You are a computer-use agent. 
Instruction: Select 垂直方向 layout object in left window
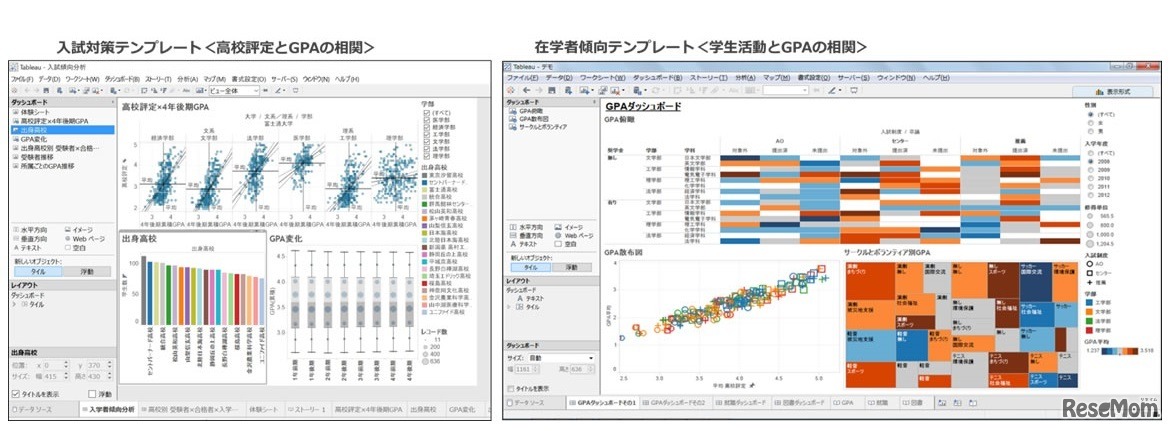click(30, 239)
